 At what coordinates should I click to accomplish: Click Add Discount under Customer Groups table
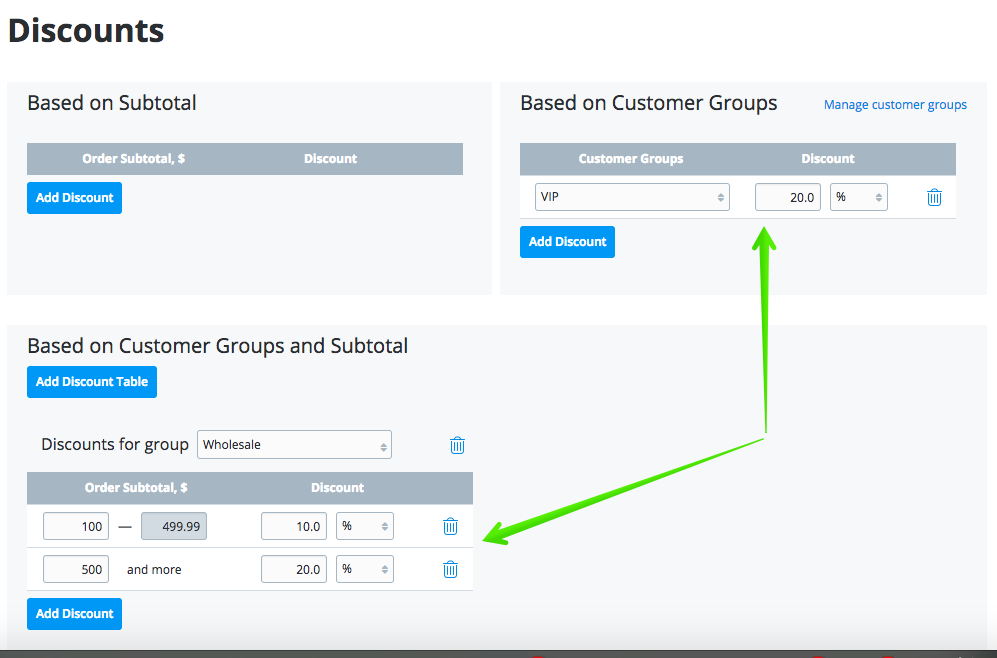coord(567,242)
